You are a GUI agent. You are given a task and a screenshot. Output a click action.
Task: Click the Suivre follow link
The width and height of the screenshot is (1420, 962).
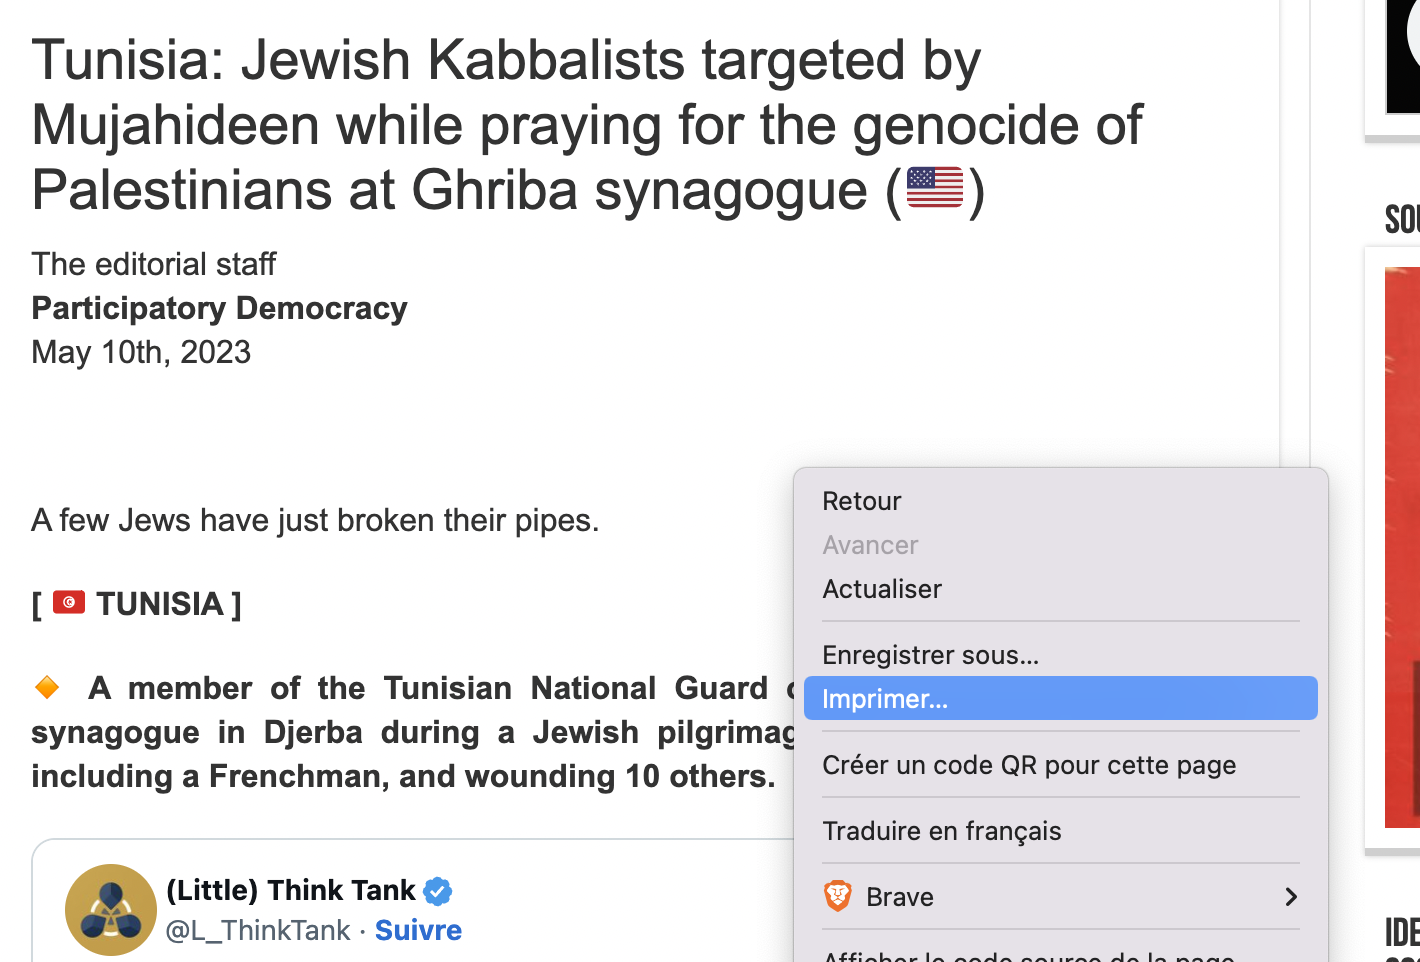(418, 930)
